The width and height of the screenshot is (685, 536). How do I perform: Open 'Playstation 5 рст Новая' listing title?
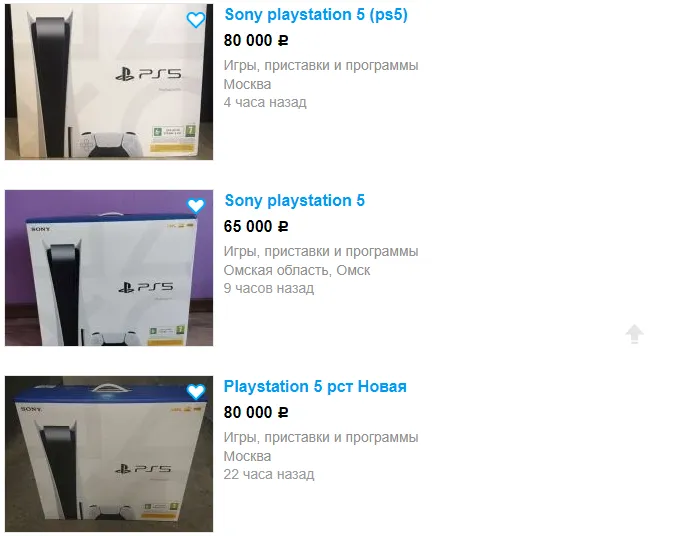click(x=315, y=387)
